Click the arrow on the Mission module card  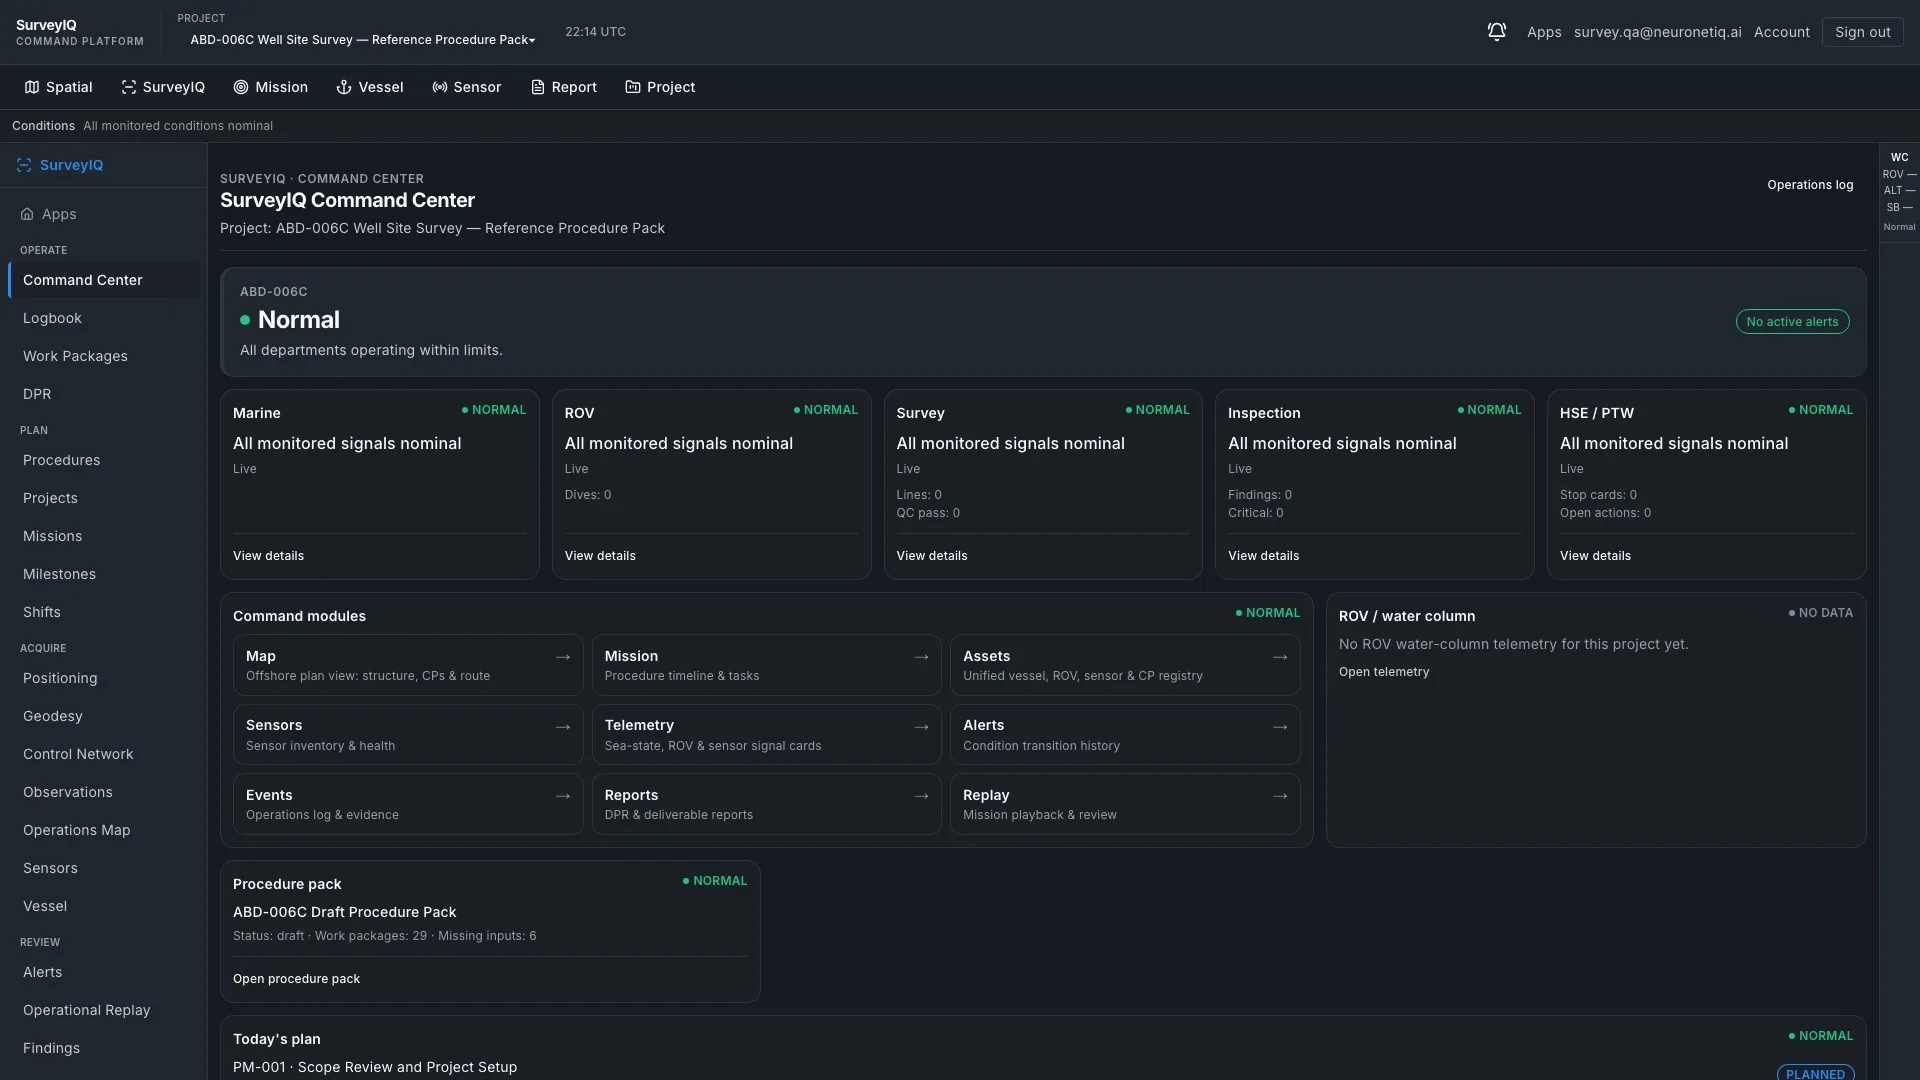click(922, 657)
